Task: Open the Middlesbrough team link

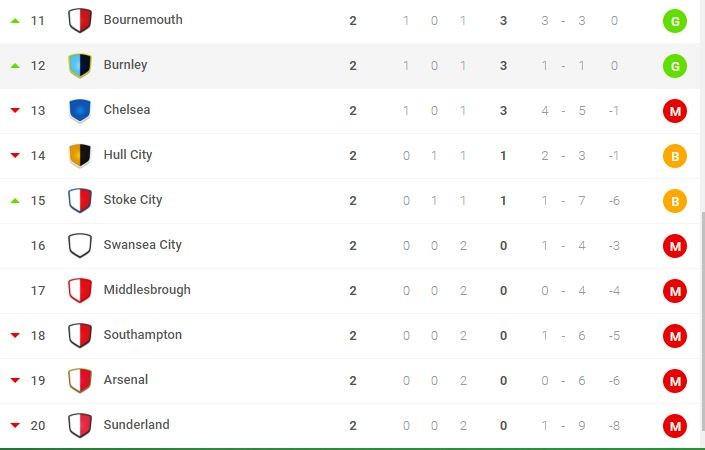Action: 147,290
